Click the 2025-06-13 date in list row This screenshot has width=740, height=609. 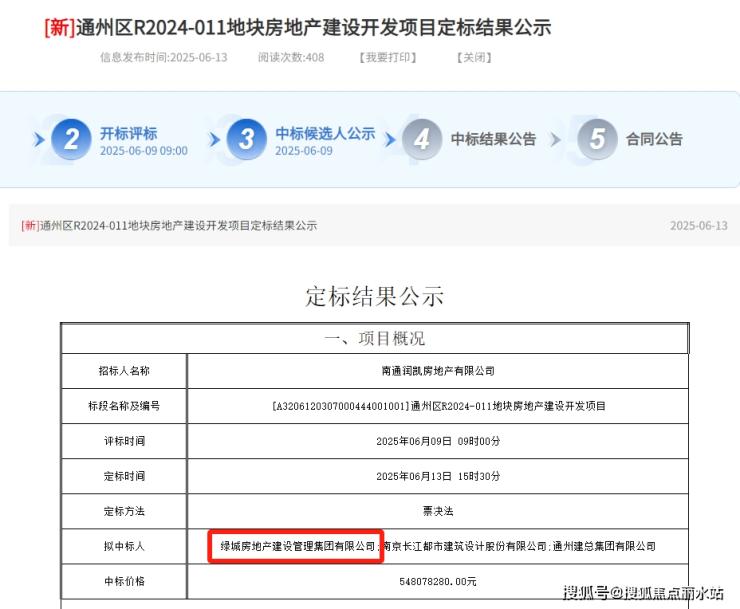(x=699, y=226)
